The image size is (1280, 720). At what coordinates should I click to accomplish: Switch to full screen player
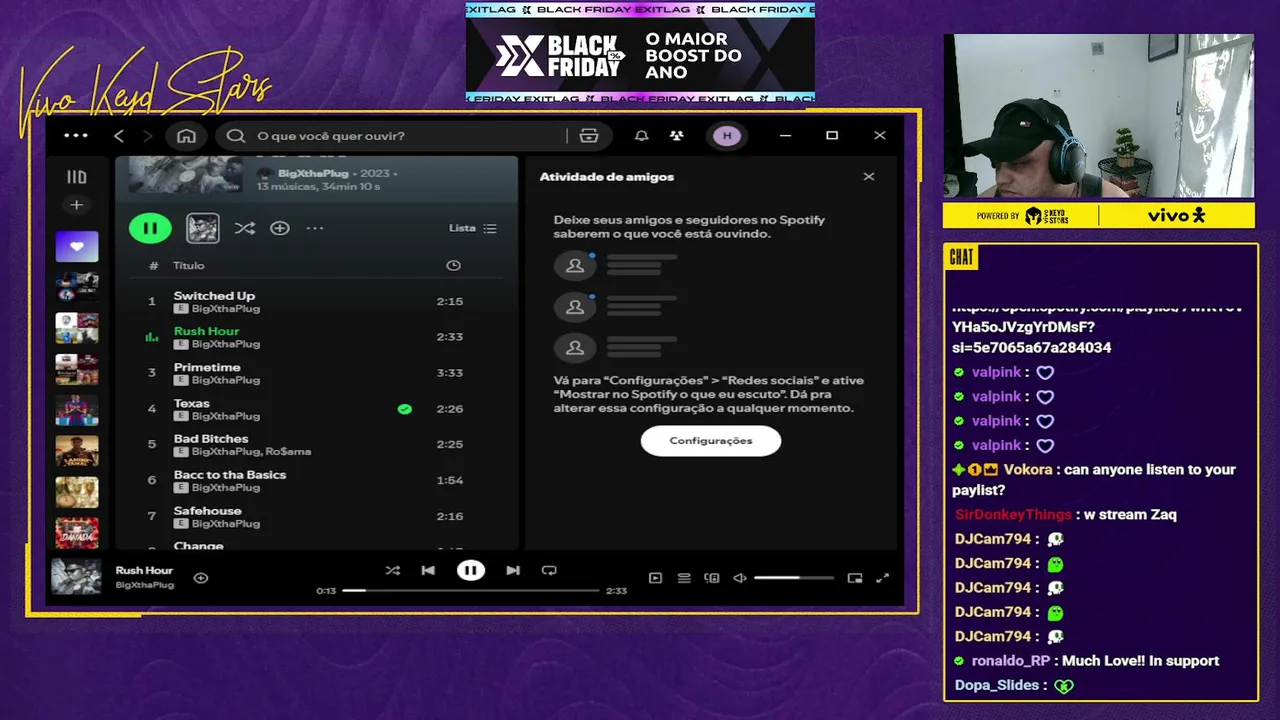883,578
